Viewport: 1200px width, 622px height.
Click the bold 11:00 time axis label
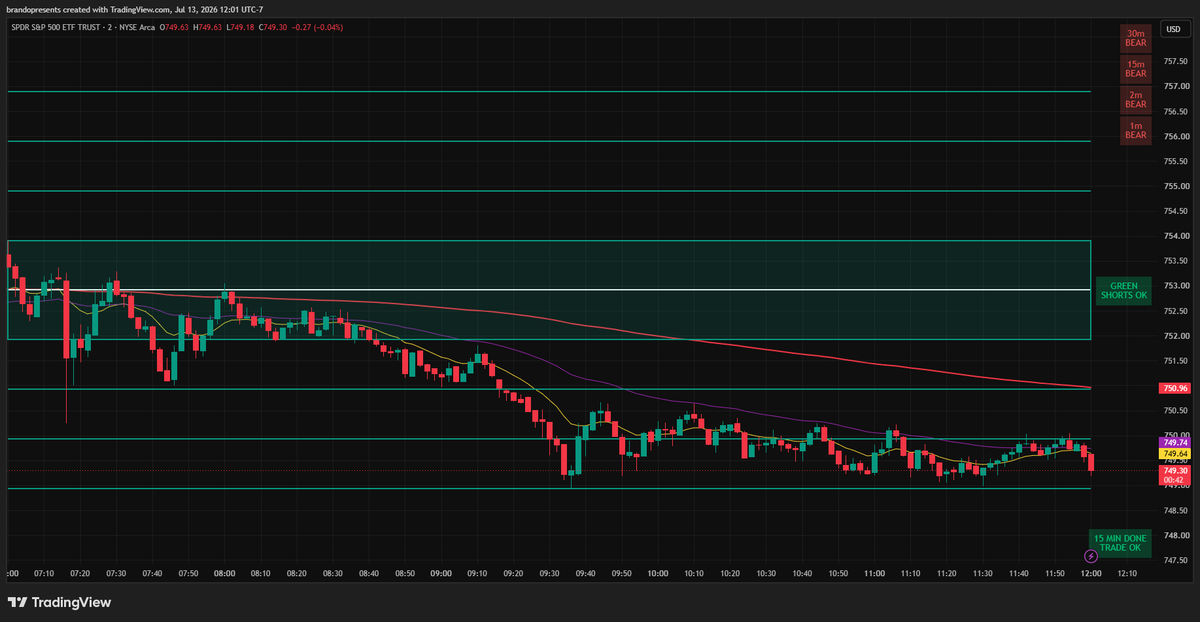coord(874,574)
